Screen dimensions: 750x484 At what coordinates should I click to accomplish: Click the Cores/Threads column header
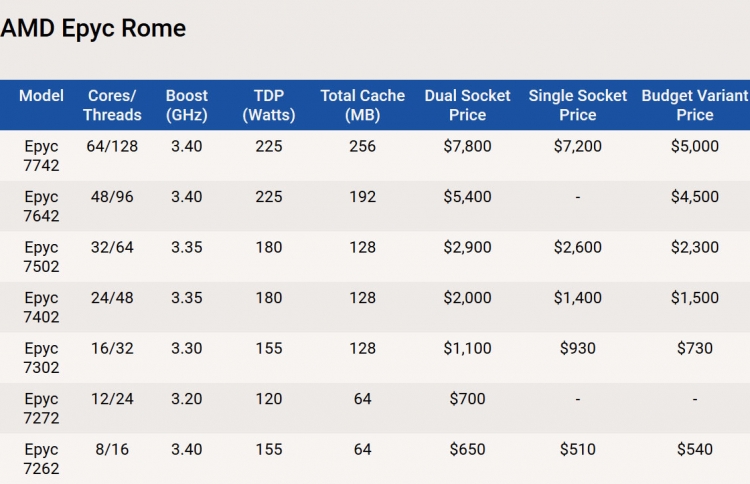[112, 105]
